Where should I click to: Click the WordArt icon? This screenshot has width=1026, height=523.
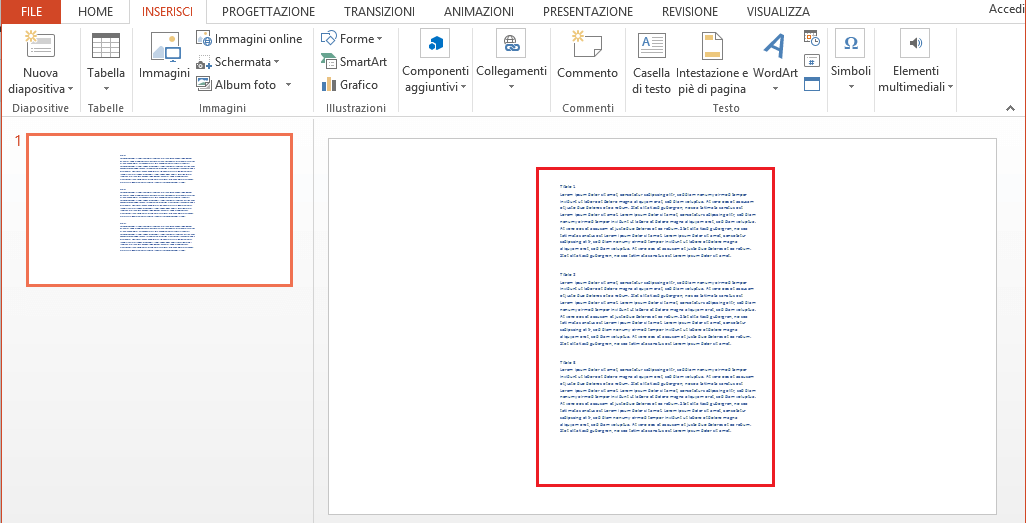pos(775,45)
